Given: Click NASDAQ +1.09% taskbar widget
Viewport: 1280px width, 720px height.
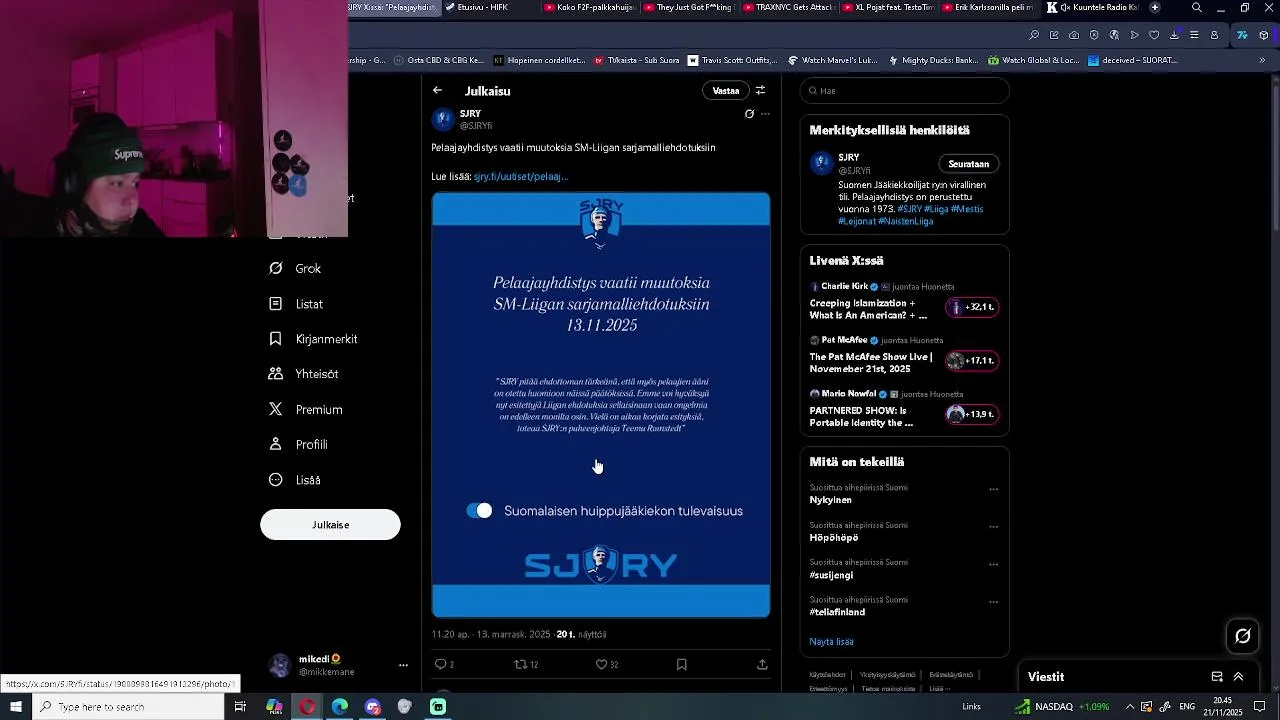Looking at the screenshot, I should click(x=1062, y=707).
